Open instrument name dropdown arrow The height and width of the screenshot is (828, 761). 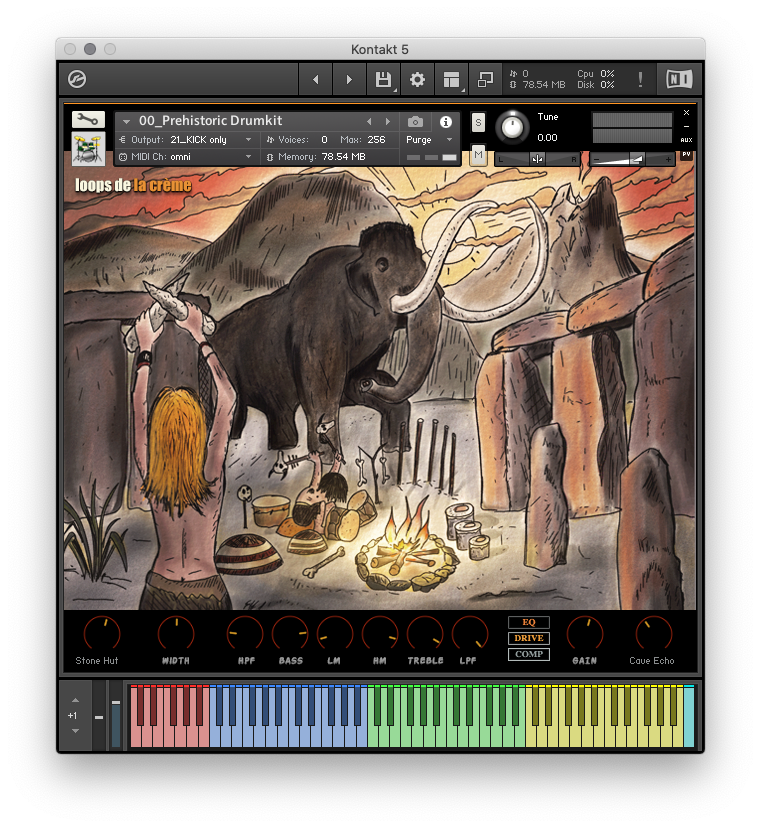(x=126, y=121)
